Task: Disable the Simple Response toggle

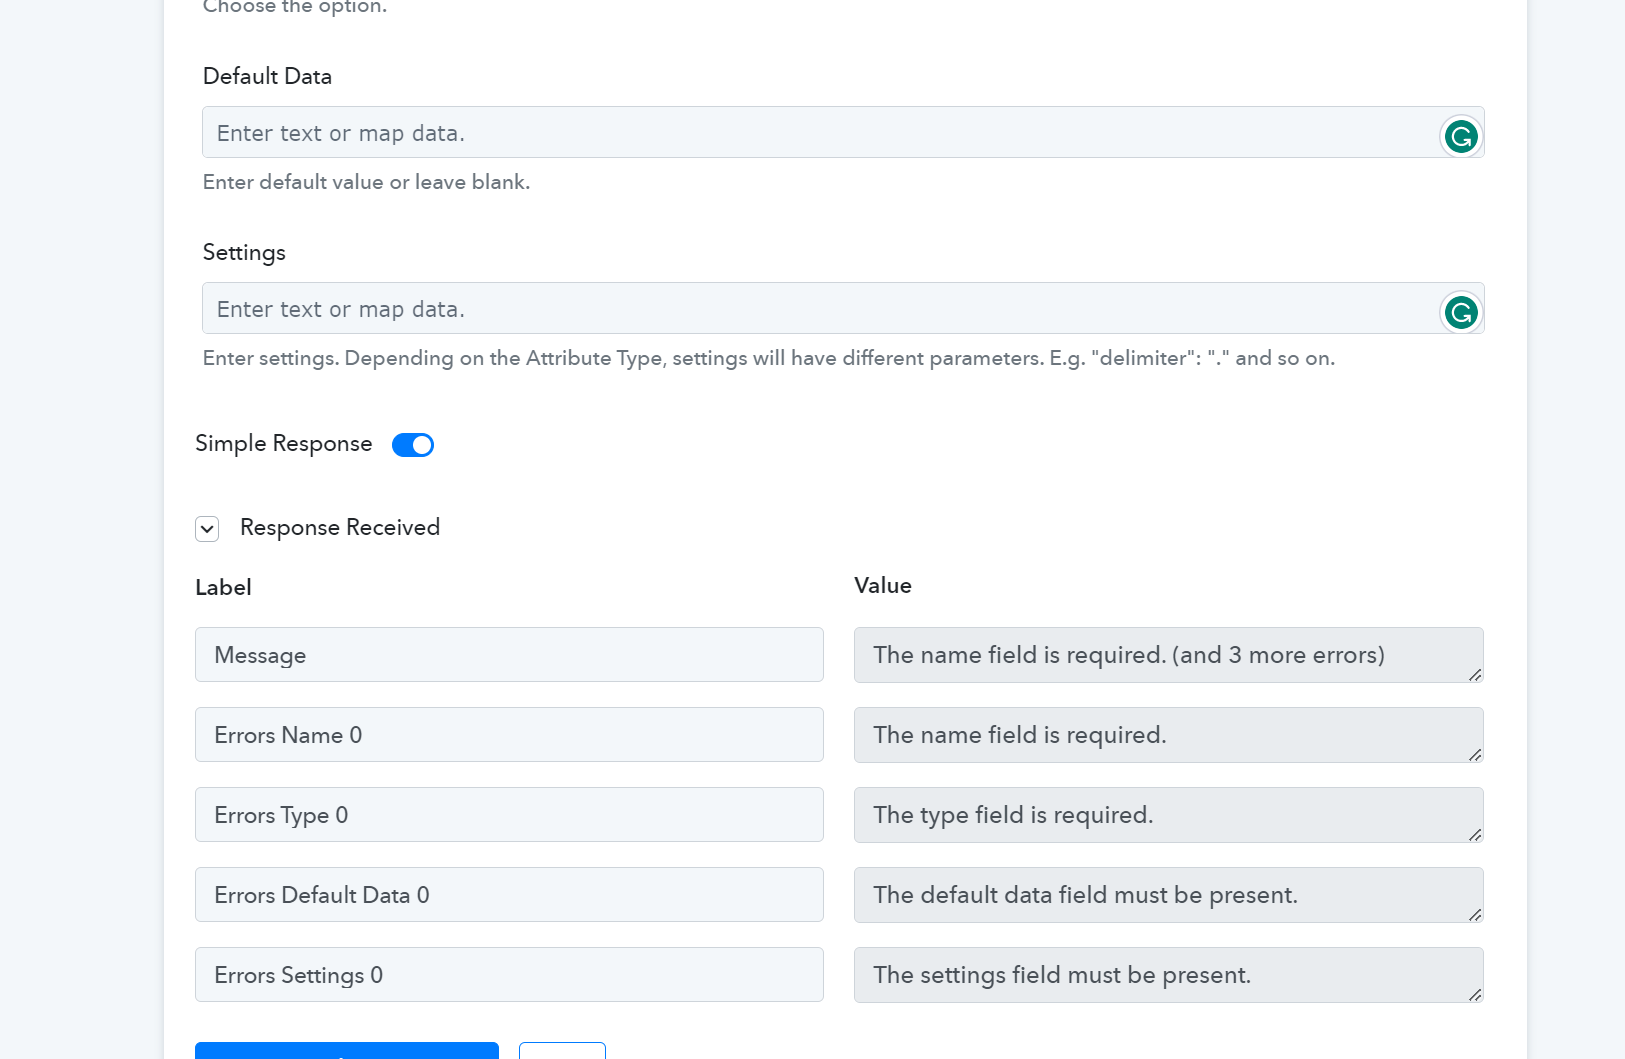Action: point(413,445)
